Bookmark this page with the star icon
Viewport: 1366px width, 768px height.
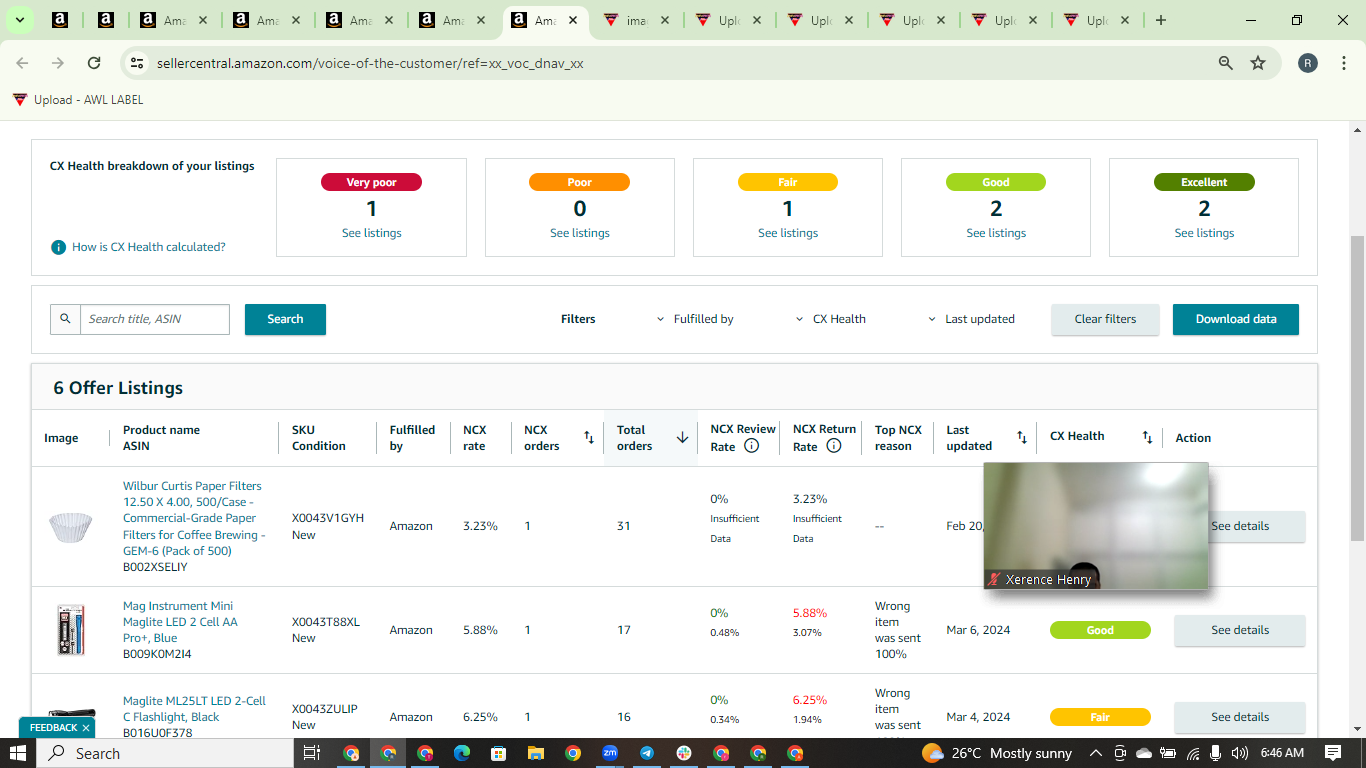tap(1258, 63)
